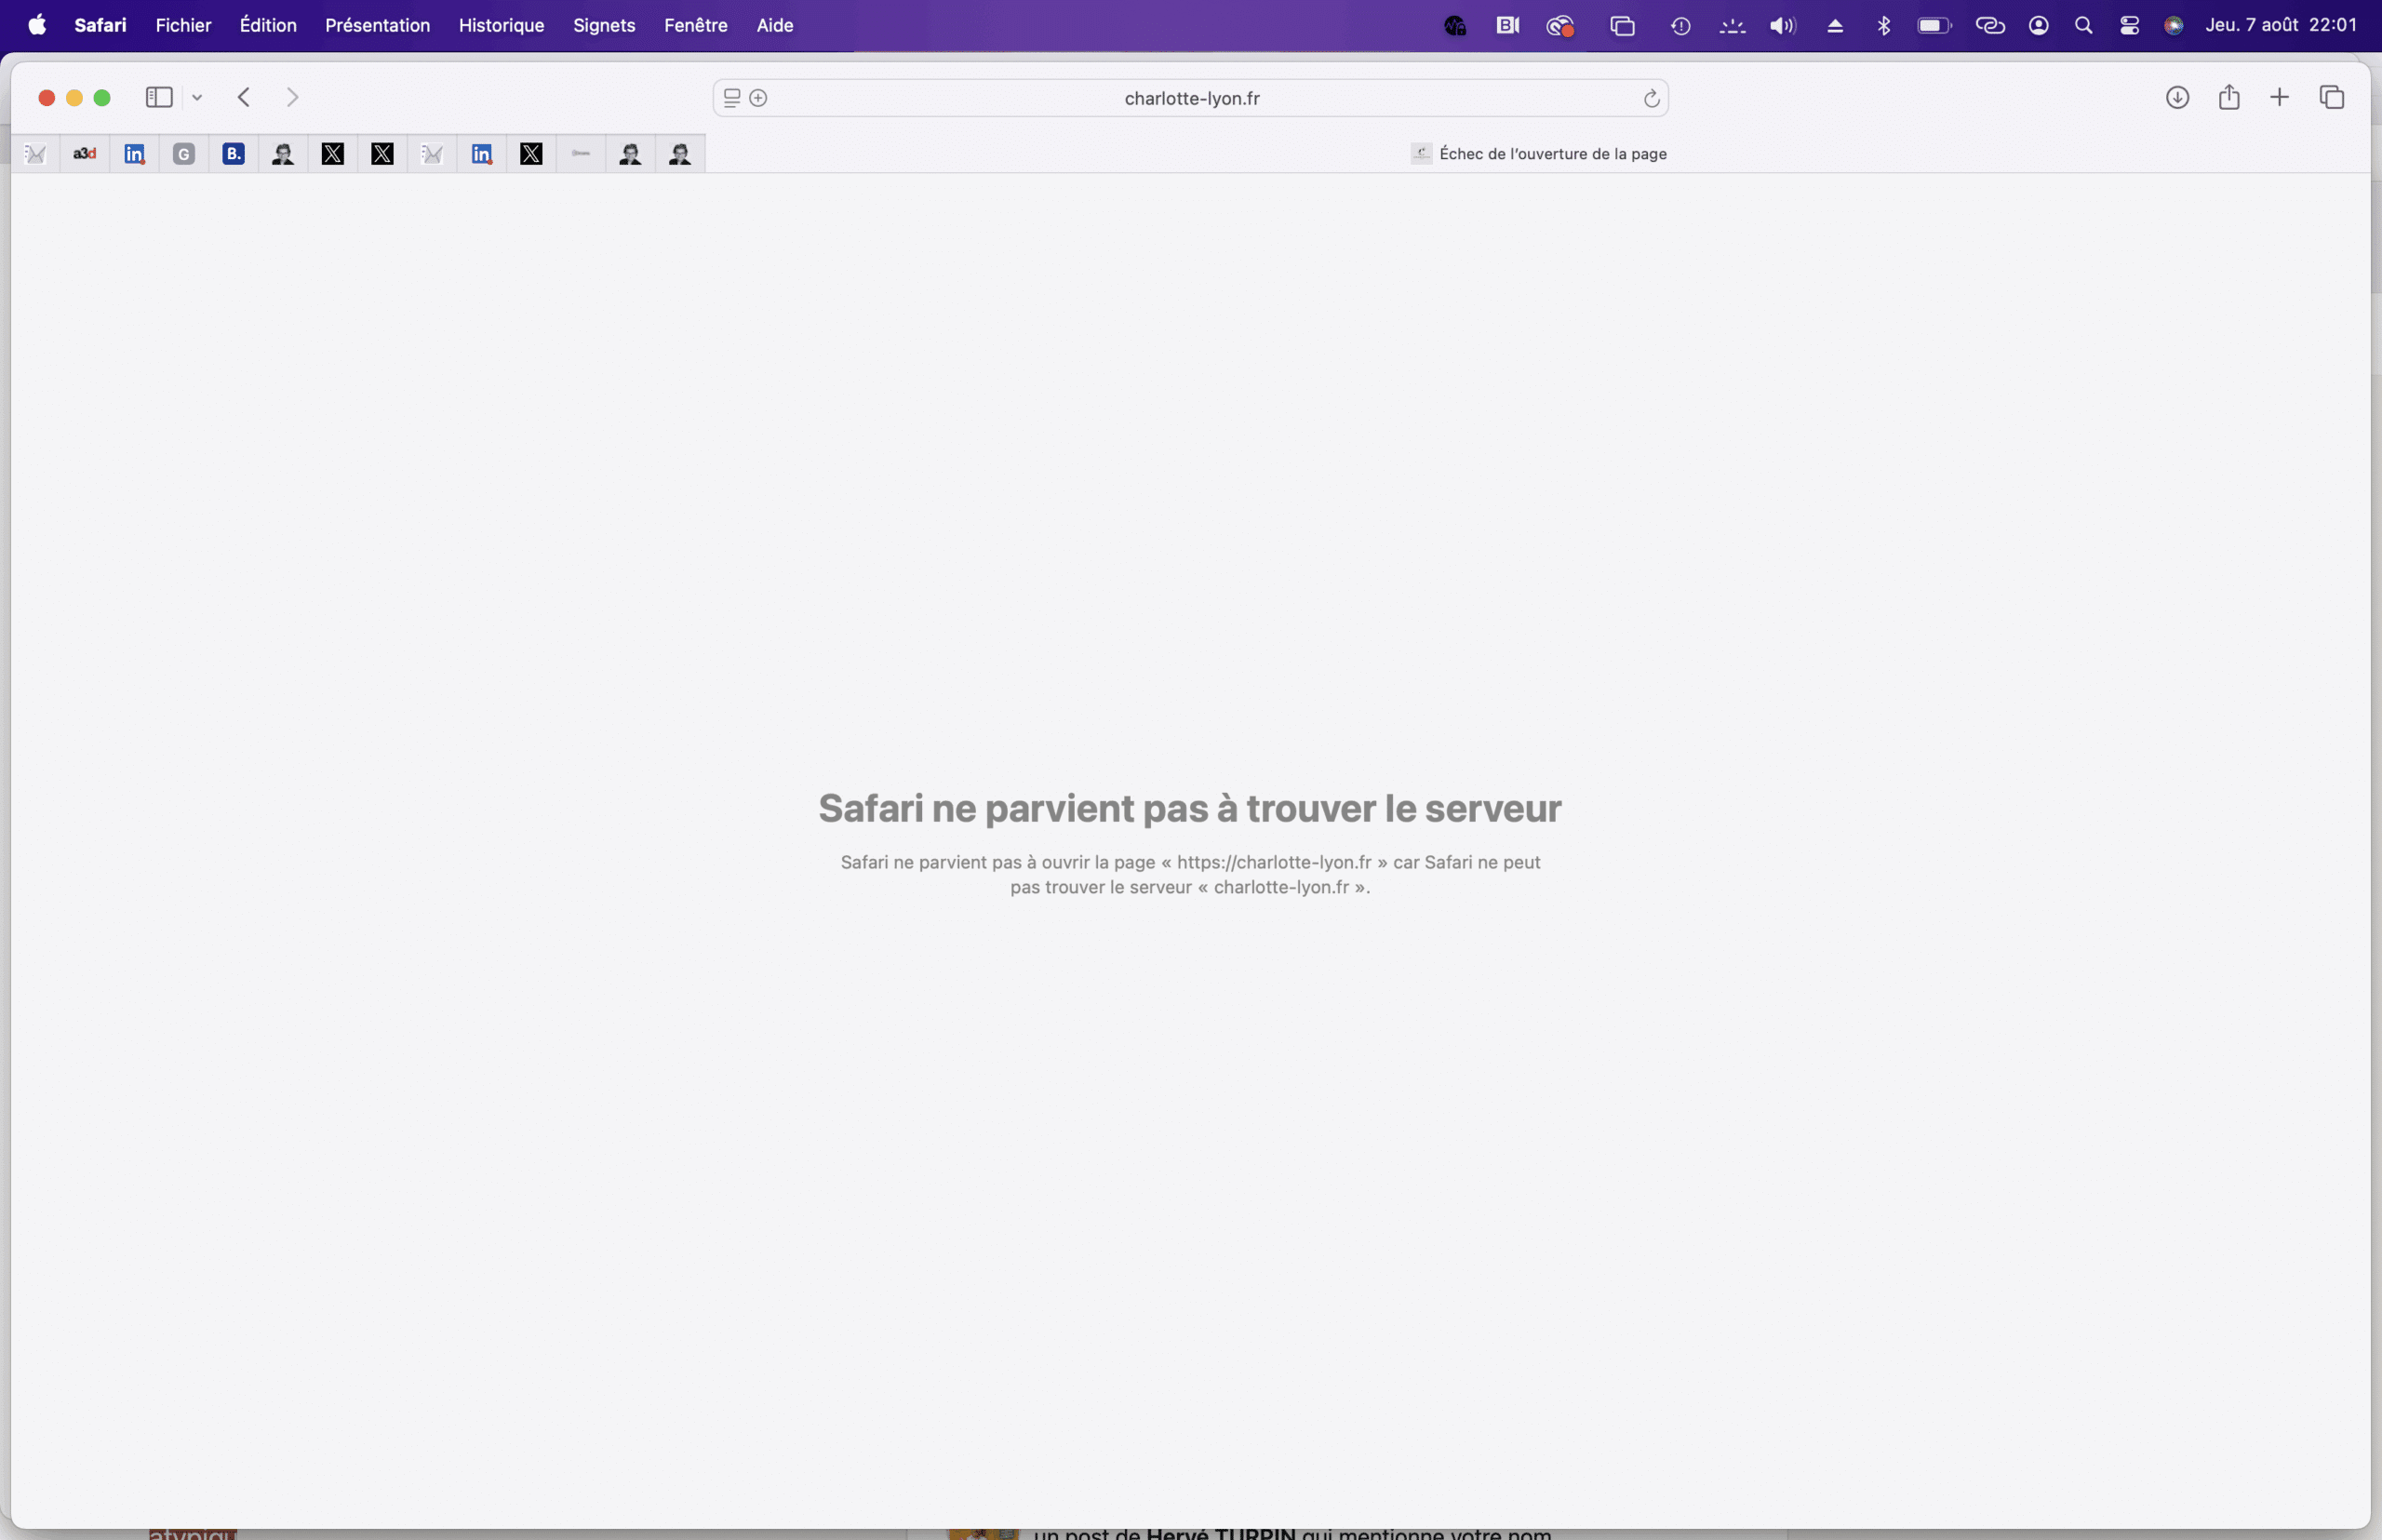Click the eject menu bar icon
This screenshot has width=2382, height=1540.
click(1834, 25)
